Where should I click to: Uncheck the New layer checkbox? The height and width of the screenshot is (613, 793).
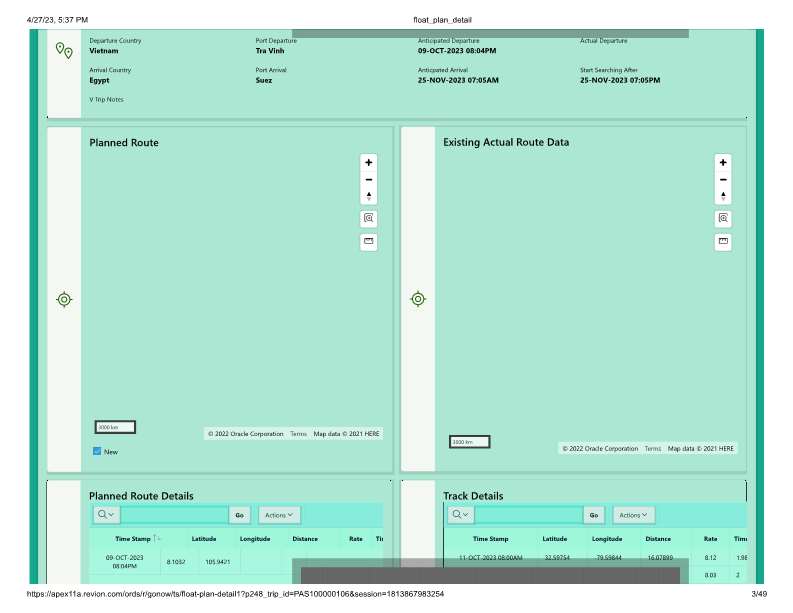pos(97,452)
